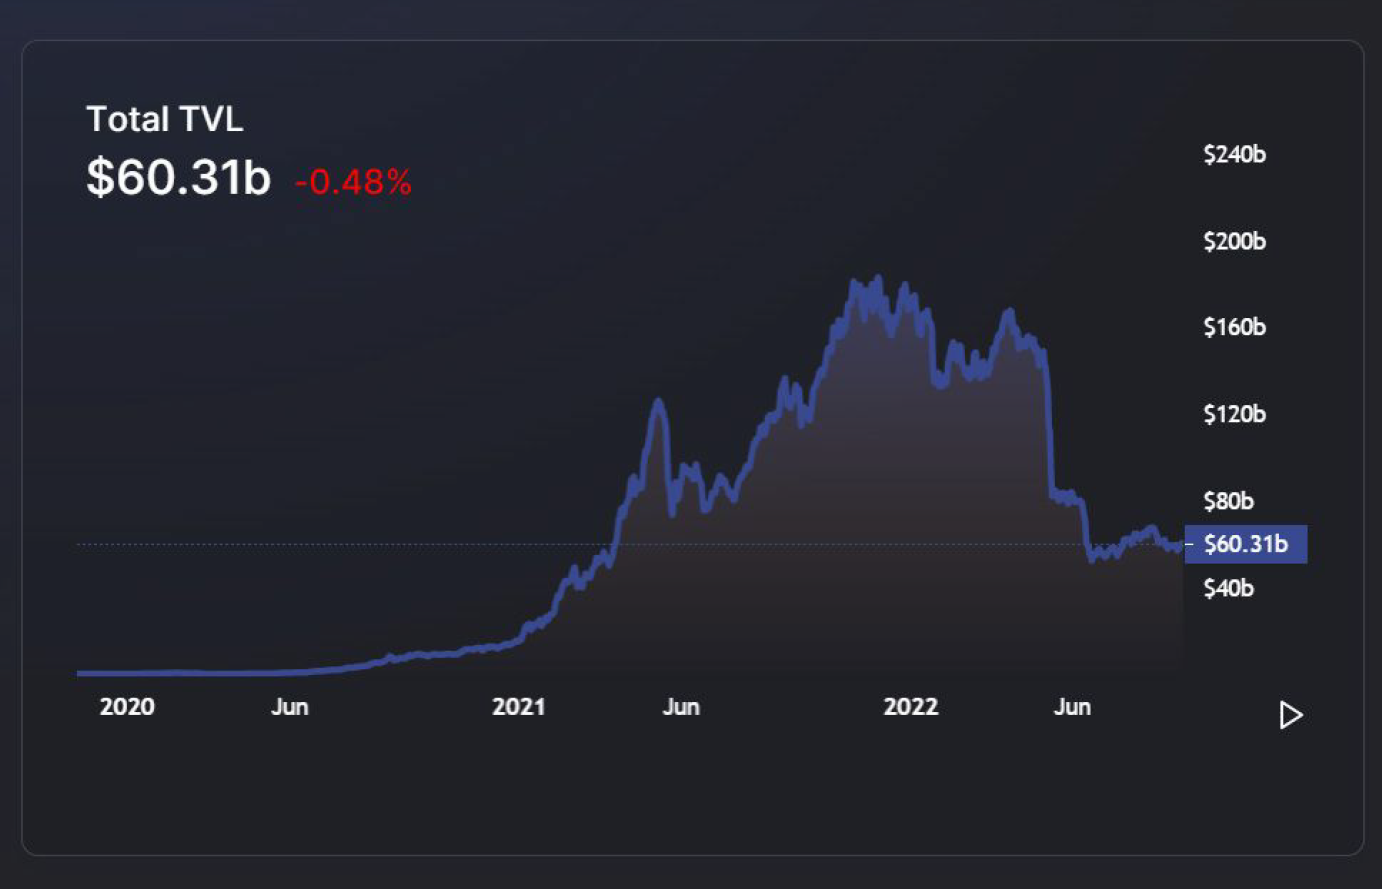1382x889 pixels.
Task: Click the blue $60.31b price marker
Action: (1246, 544)
